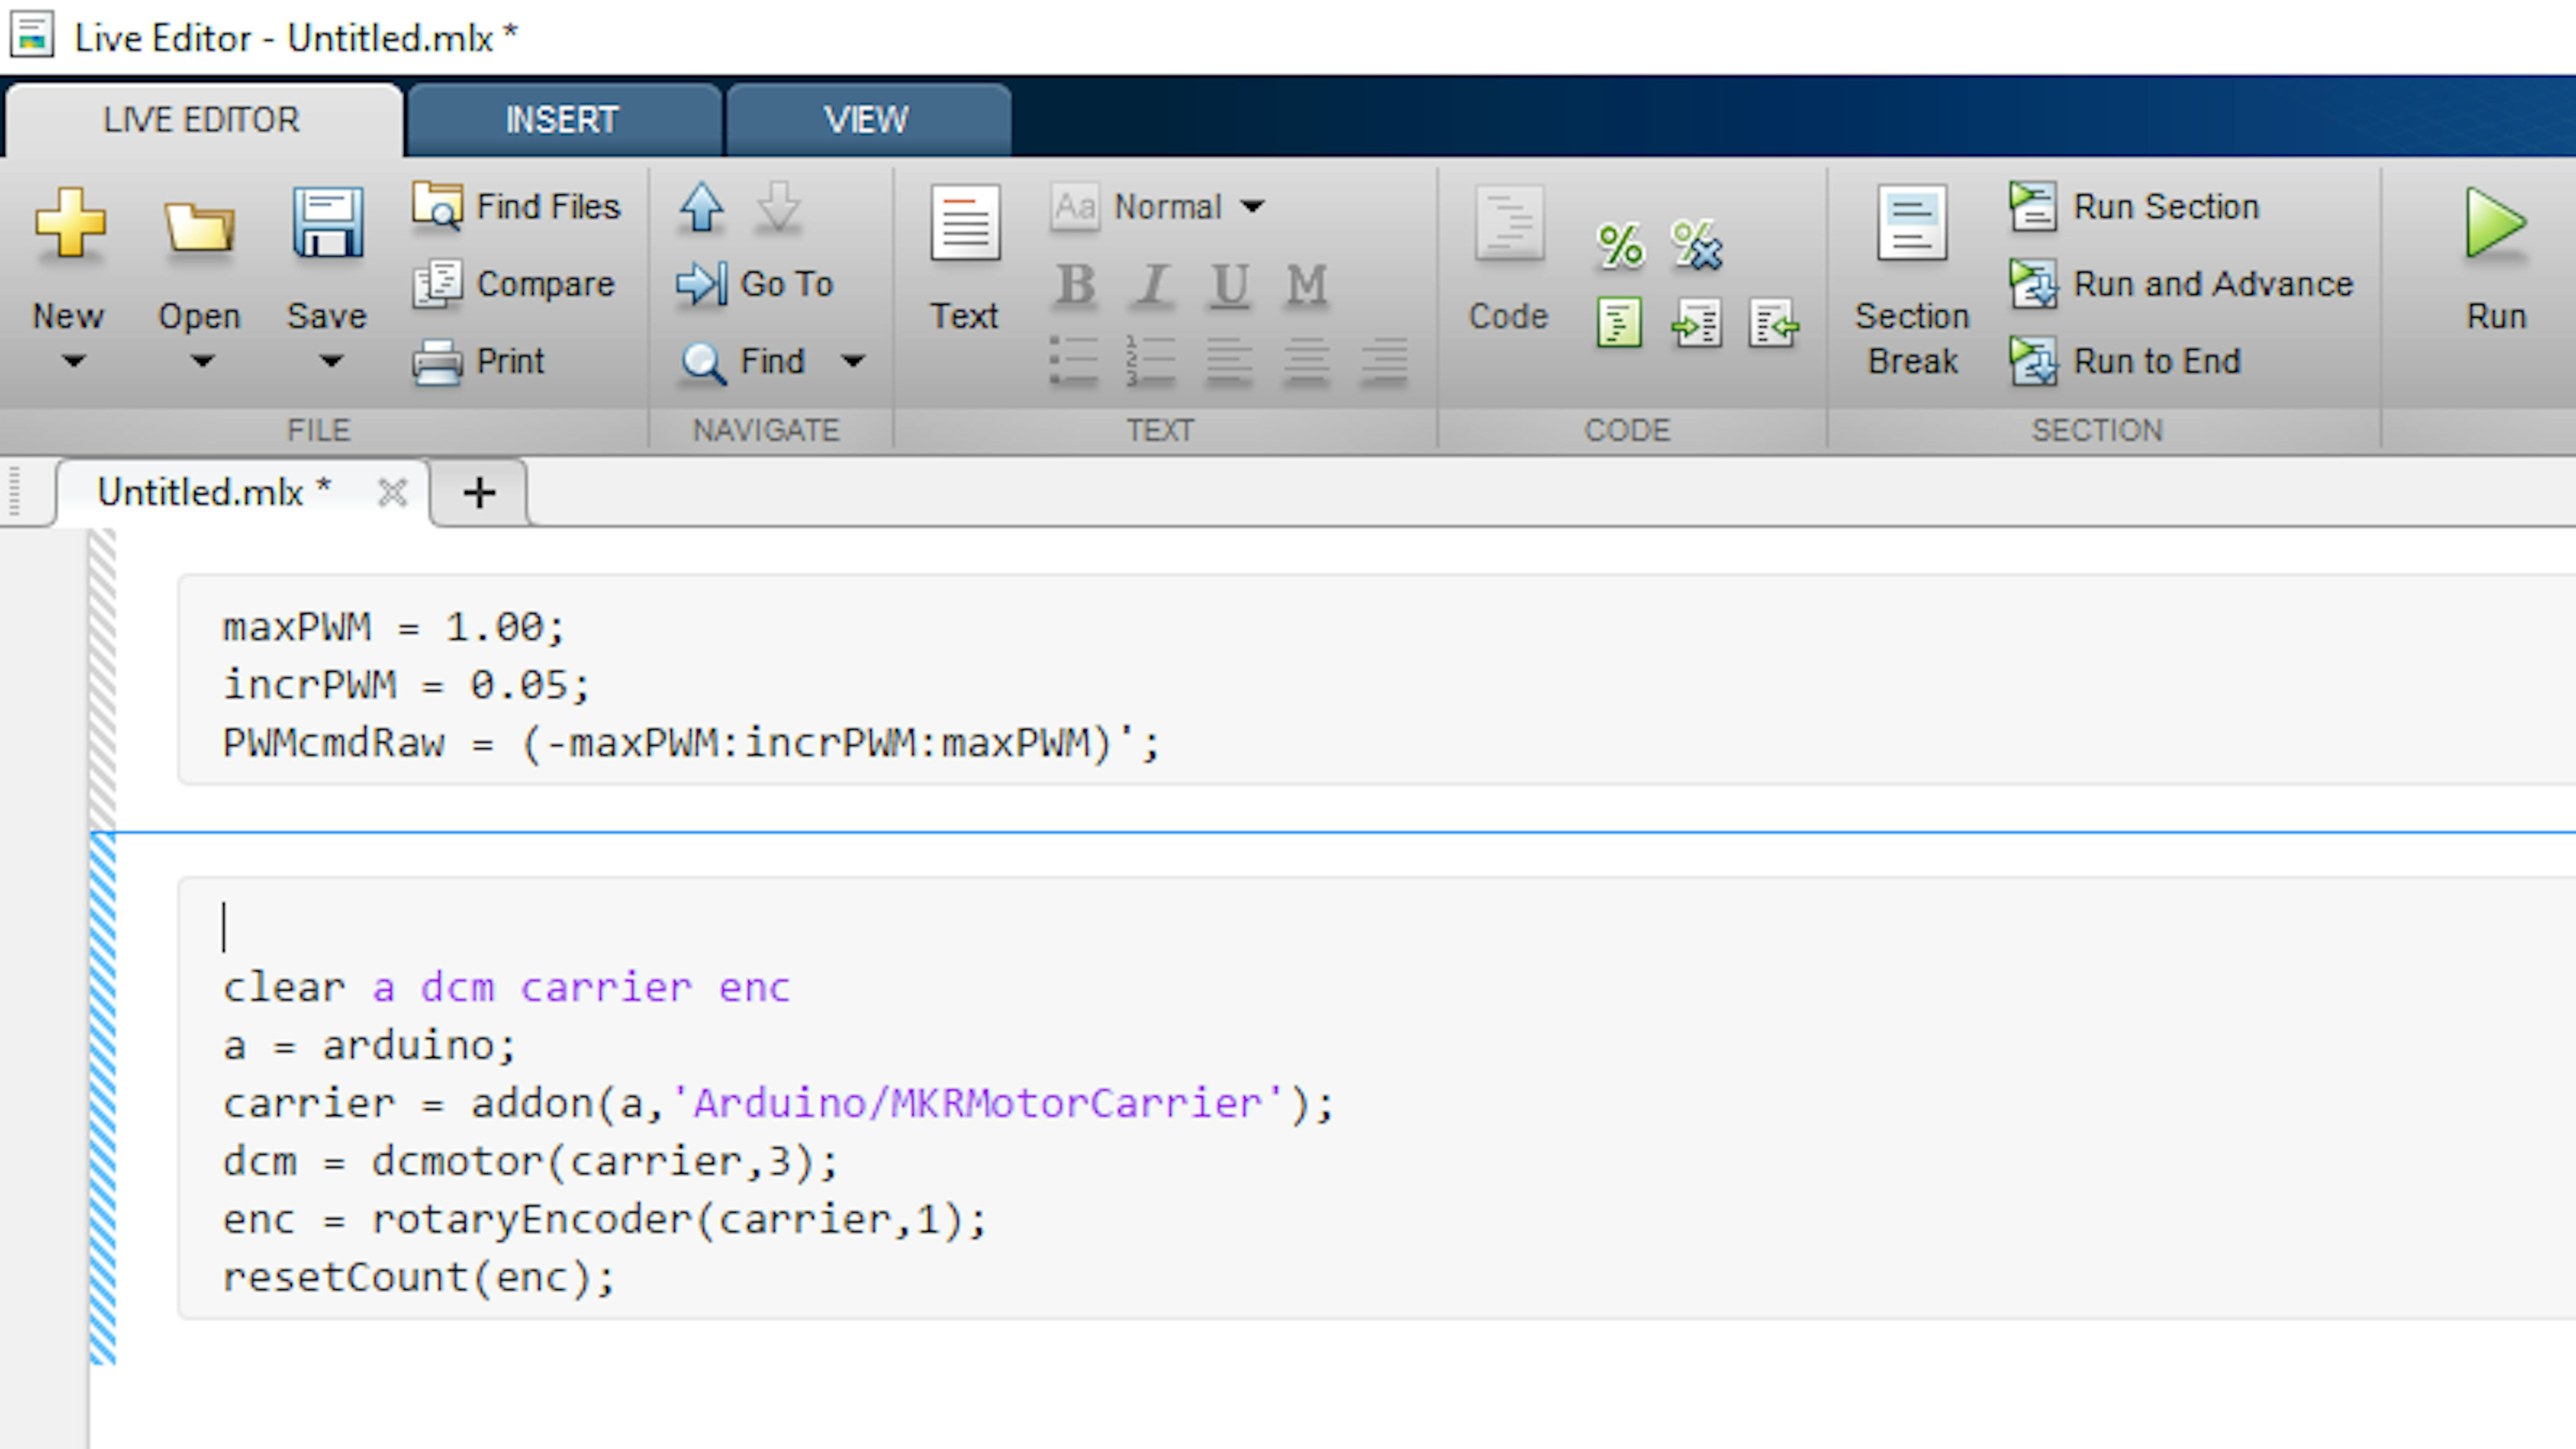Click the gray section gutter stripe
This screenshot has height=1449, width=2576.
point(102,680)
